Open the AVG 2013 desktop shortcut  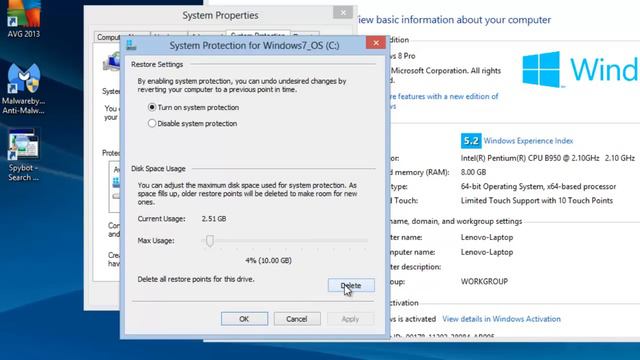point(24,18)
